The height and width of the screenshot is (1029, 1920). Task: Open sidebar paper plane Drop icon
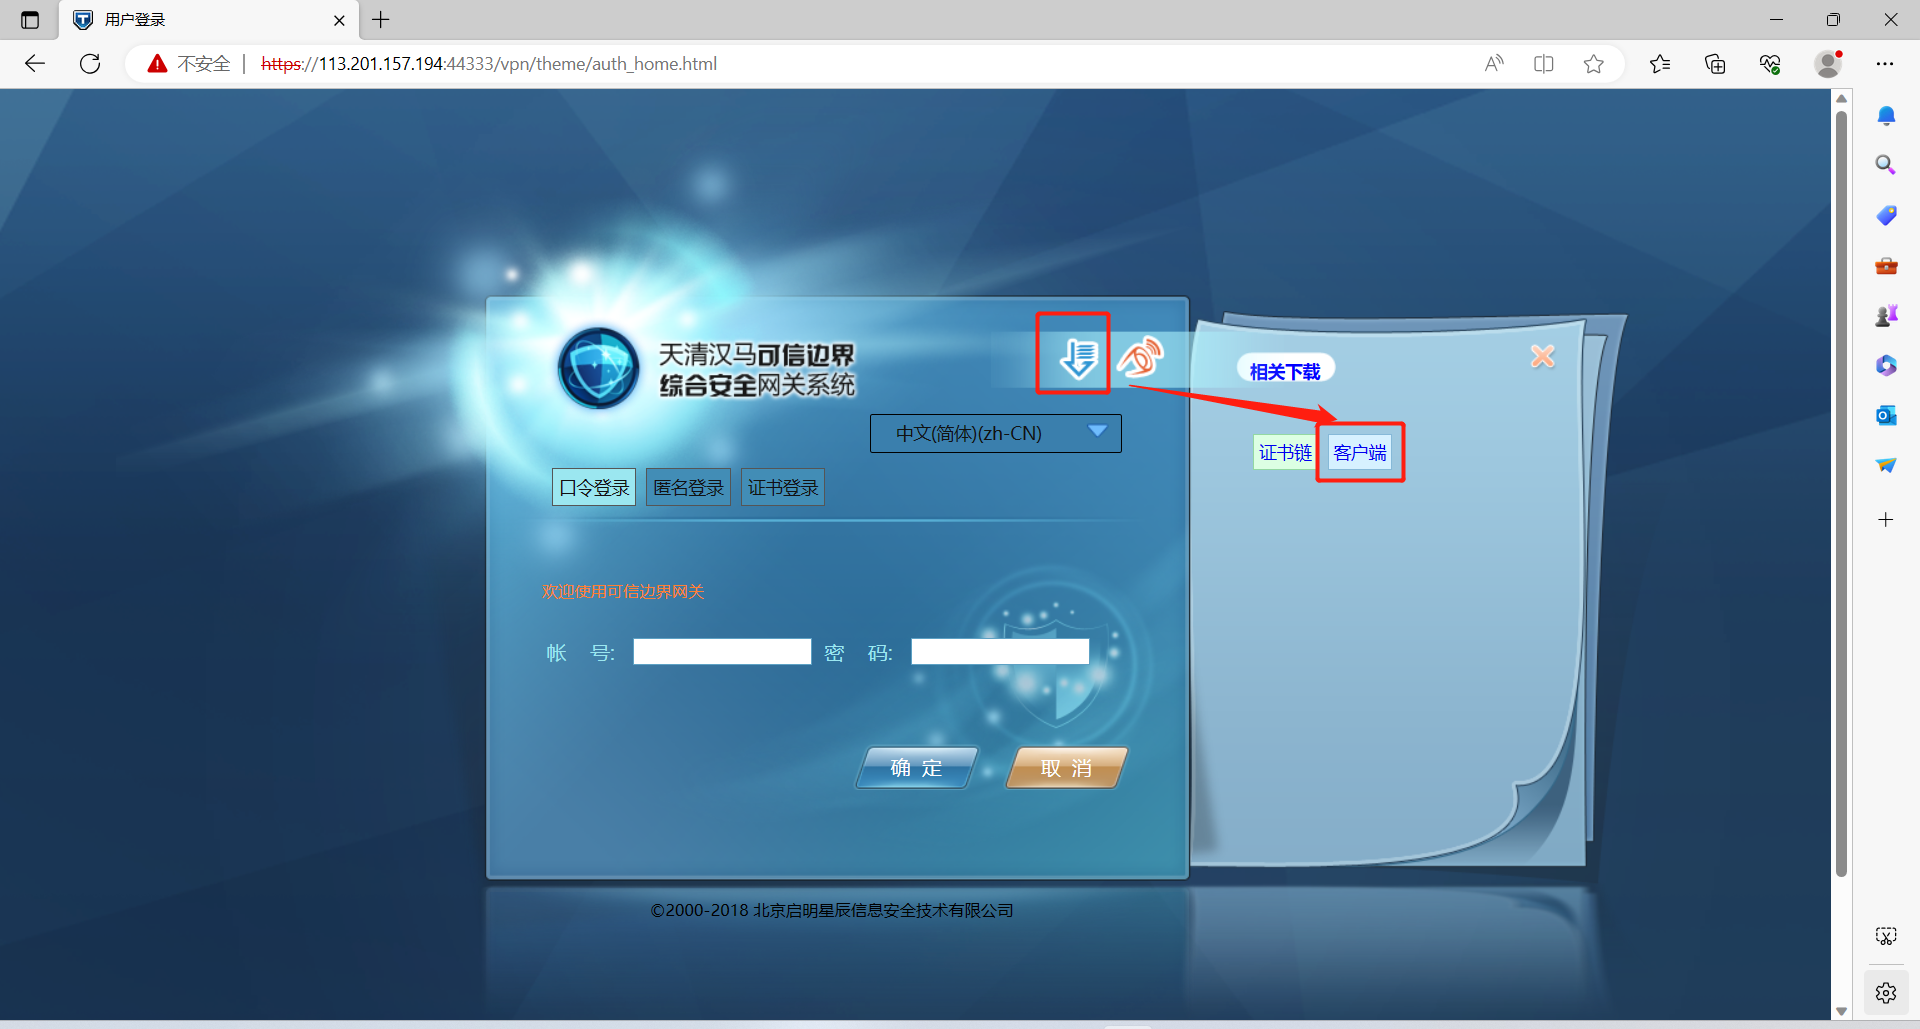pyautogui.click(x=1886, y=465)
